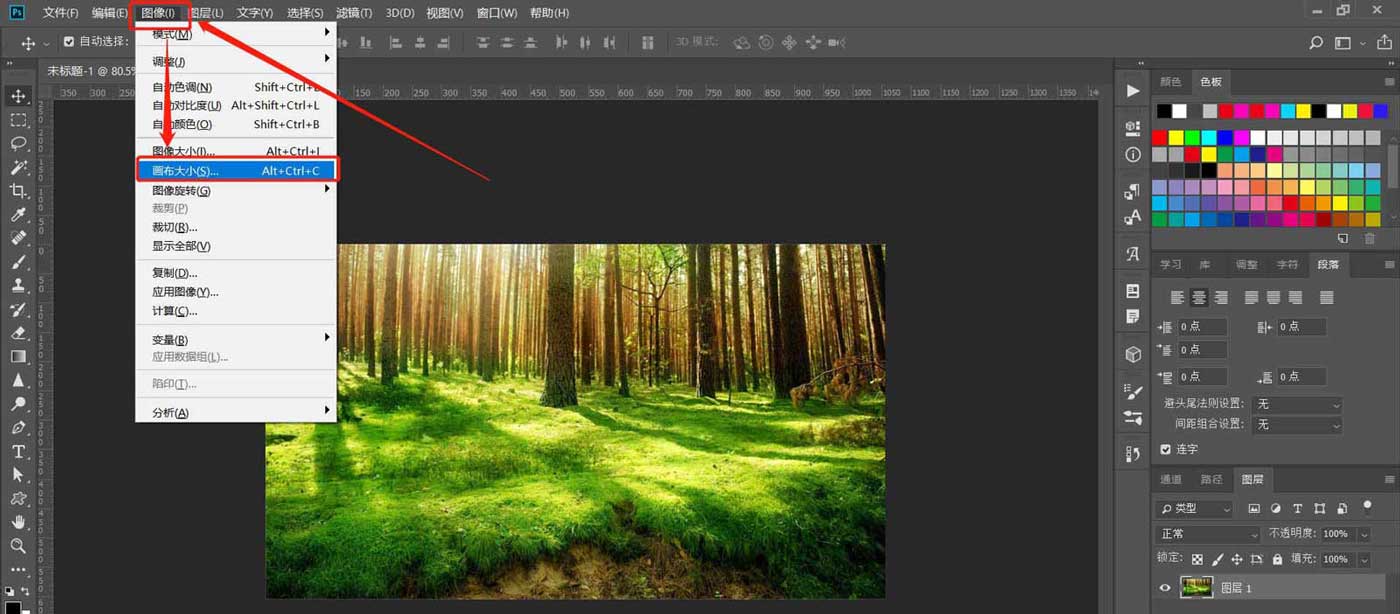Choose 裁切(R) menu item
Viewport: 1400px width, 614px height.
236,227
